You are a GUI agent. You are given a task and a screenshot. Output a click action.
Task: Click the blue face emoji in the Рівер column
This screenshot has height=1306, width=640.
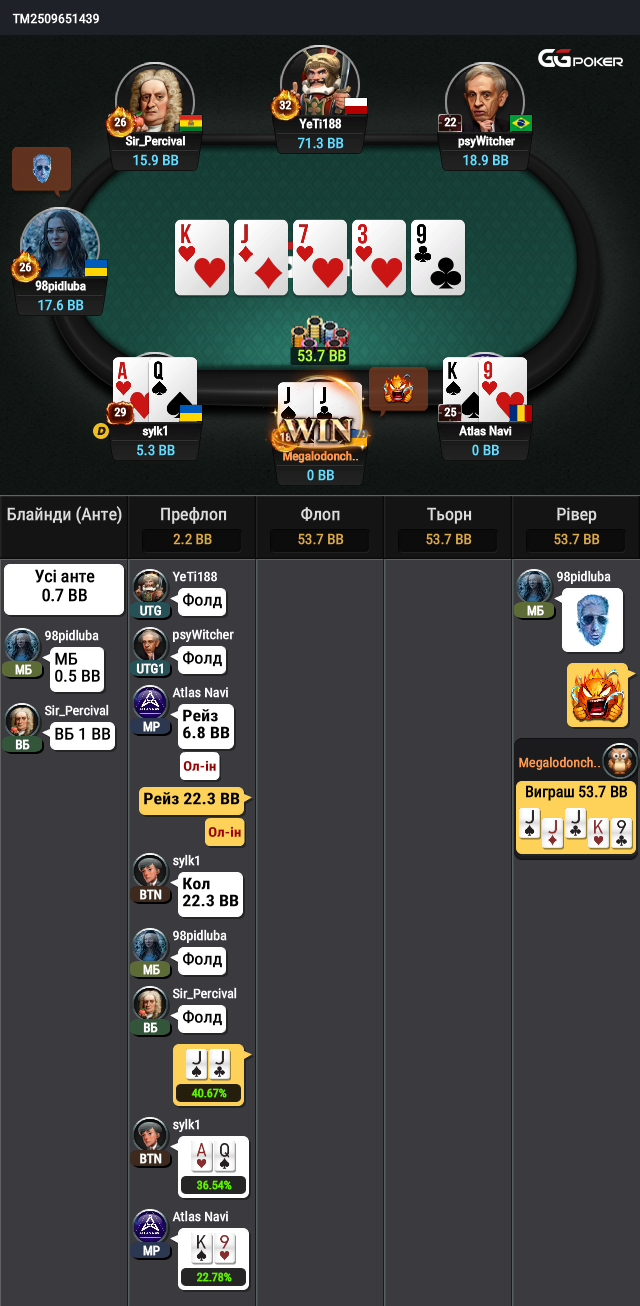tap(592, 620)
